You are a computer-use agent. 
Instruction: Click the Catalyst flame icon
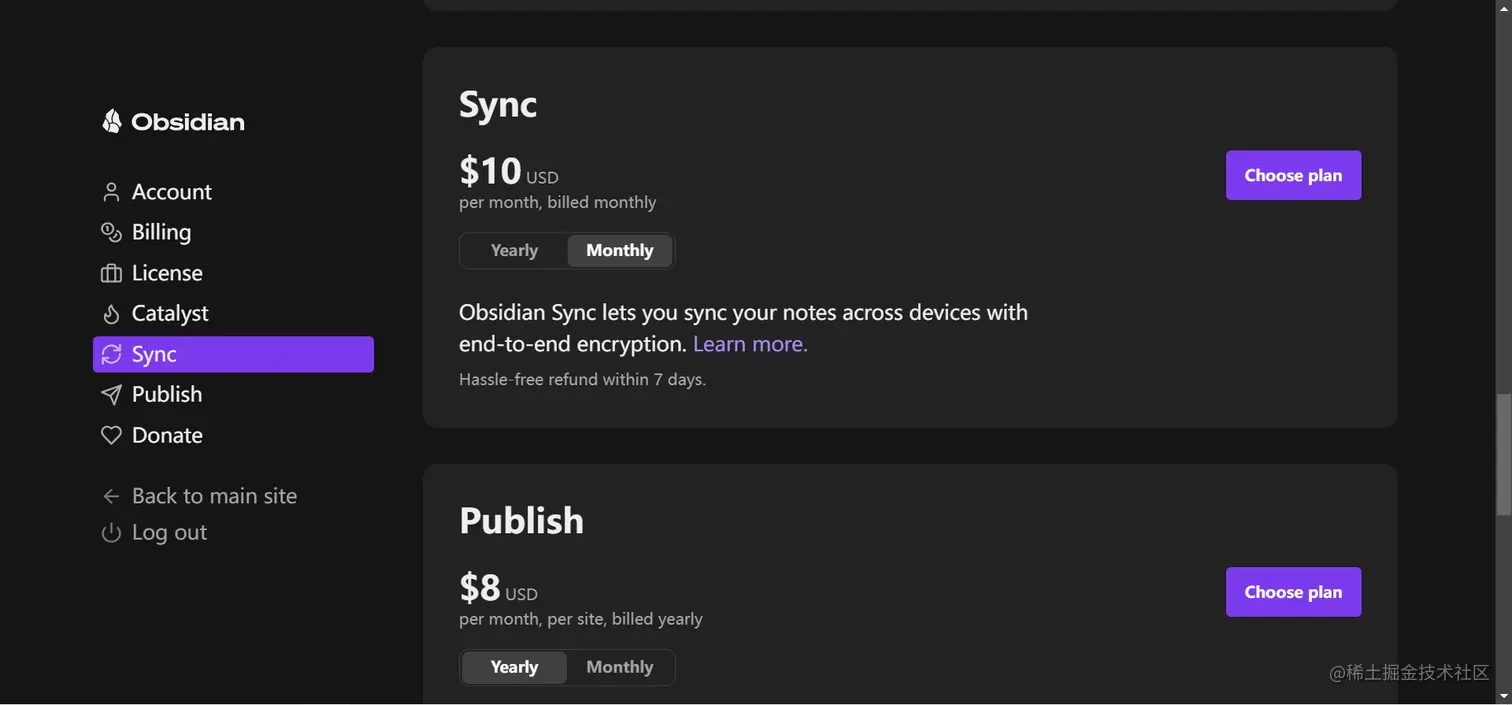(111, 314)
